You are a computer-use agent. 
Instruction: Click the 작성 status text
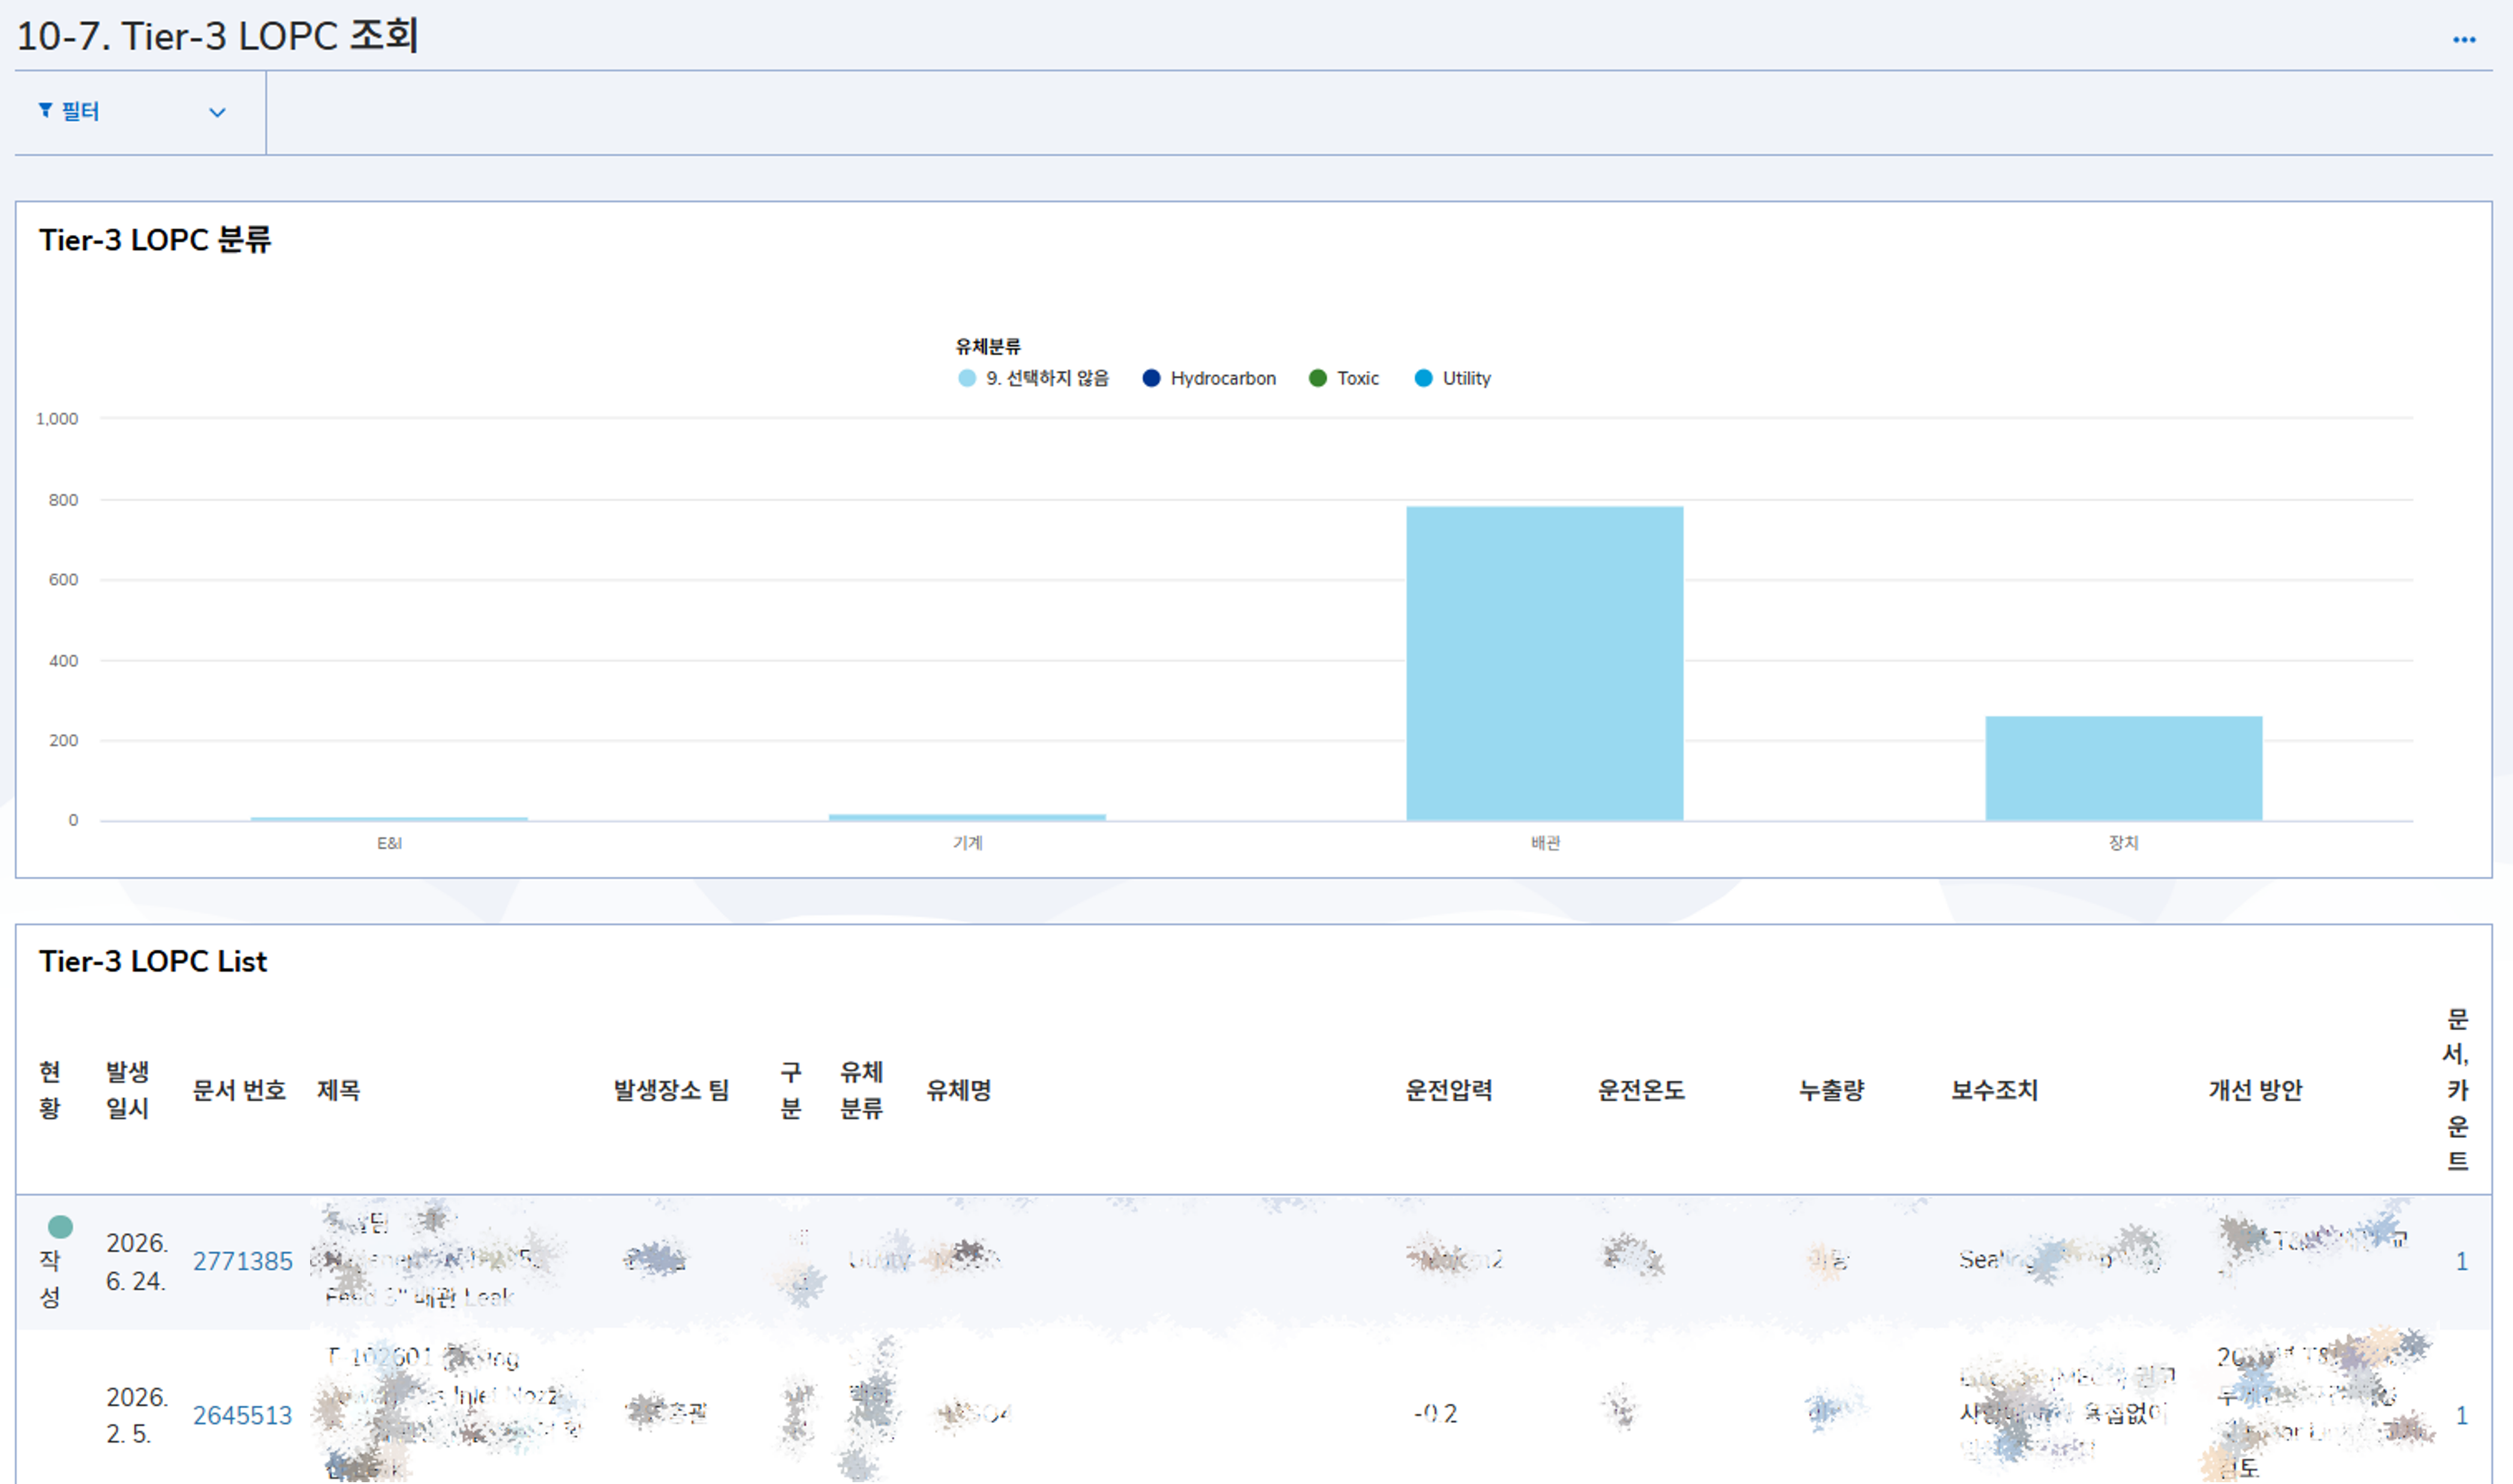click(50, 1278)
